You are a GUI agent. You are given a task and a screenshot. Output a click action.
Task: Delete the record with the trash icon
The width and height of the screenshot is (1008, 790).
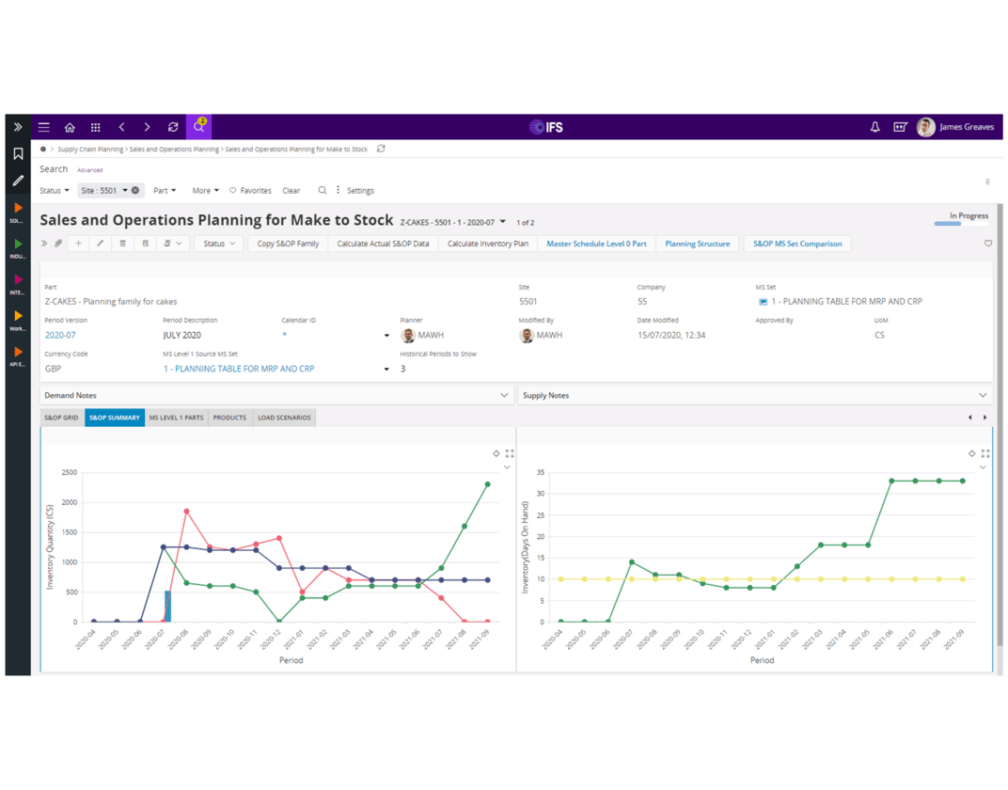[122, 243]
